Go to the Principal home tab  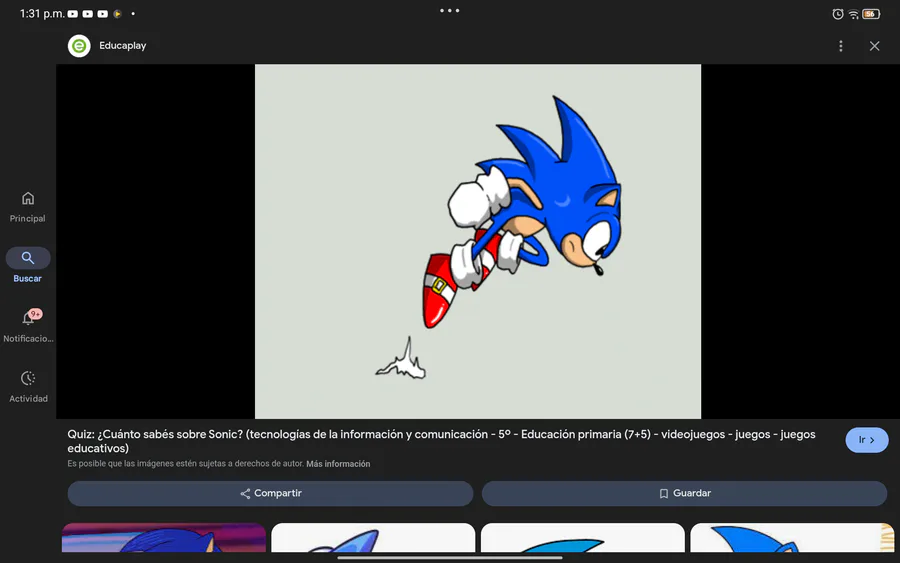point(28,207)
